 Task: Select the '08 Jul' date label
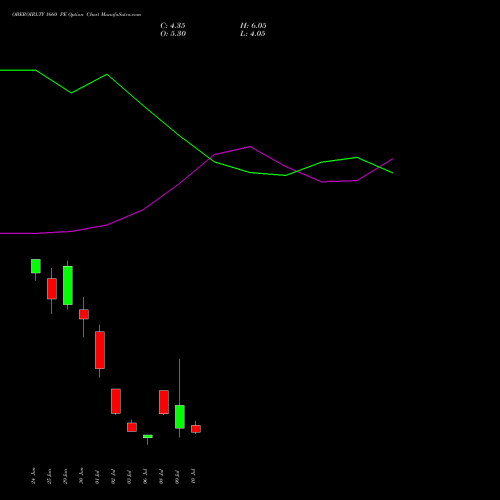161,477
